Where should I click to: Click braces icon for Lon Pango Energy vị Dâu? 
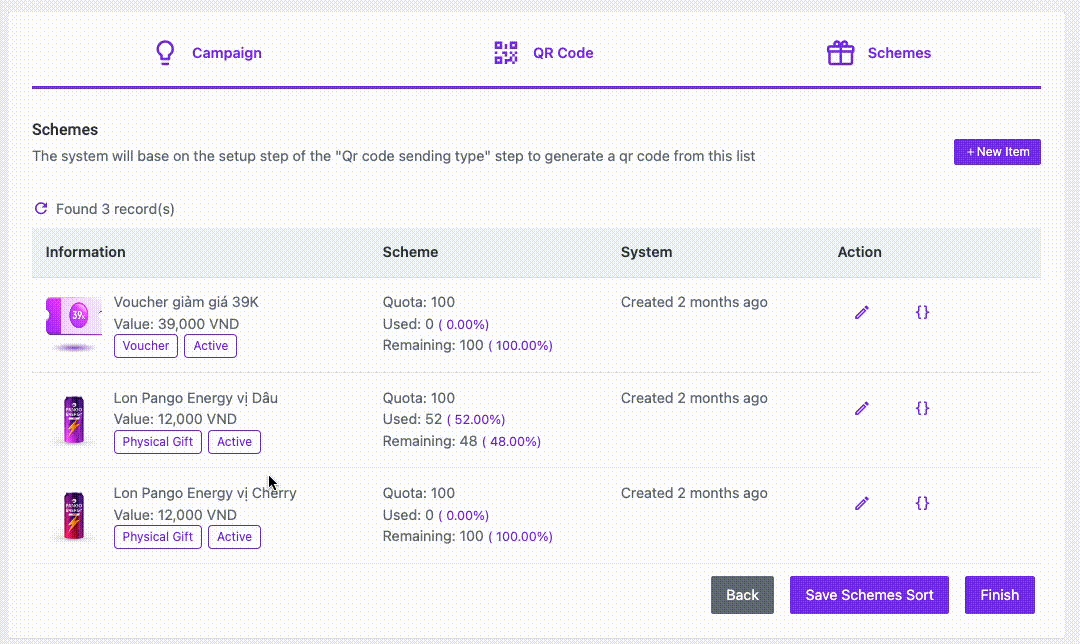pyautogui.click(x=922, y=408)
